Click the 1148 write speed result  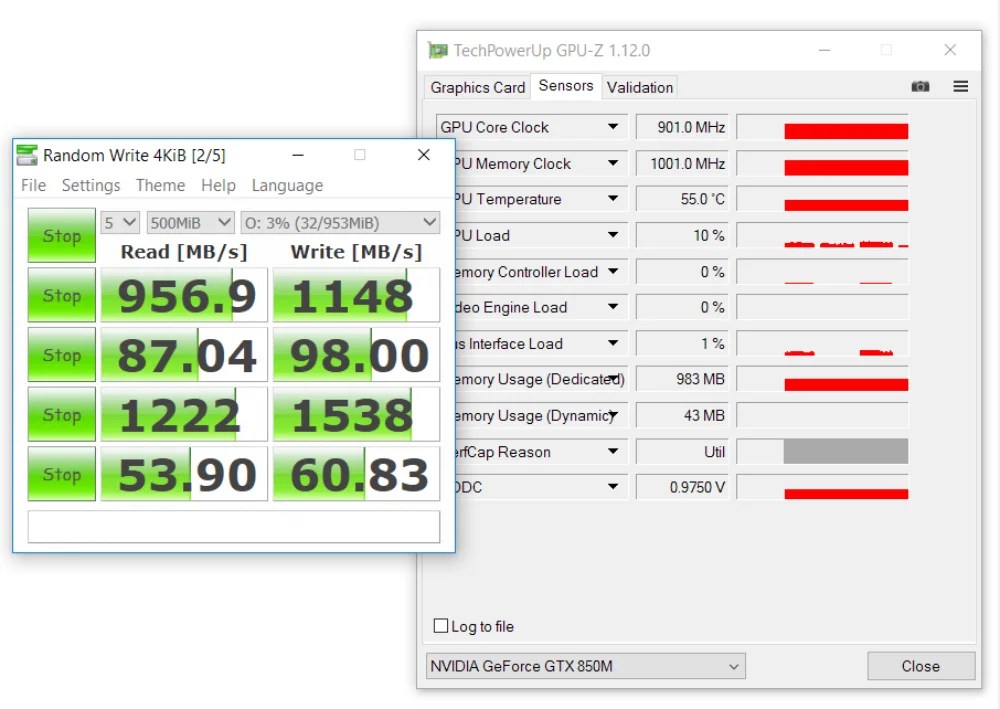[x=356, y=295]
